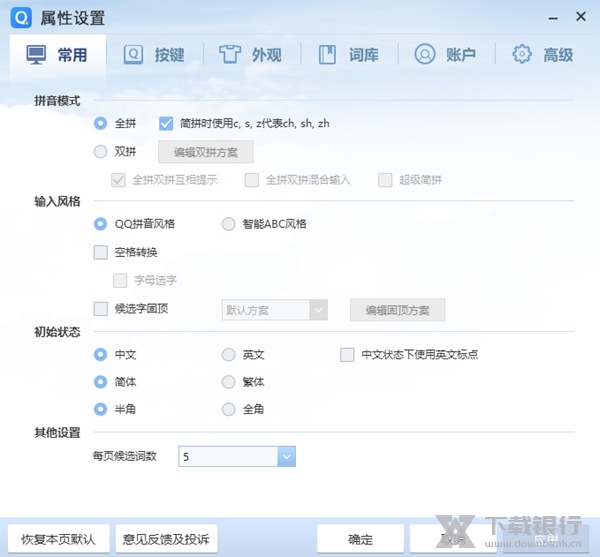Expand the 每页候选词数 dropdown
The image size is (600, 557).
click(286, 457)
